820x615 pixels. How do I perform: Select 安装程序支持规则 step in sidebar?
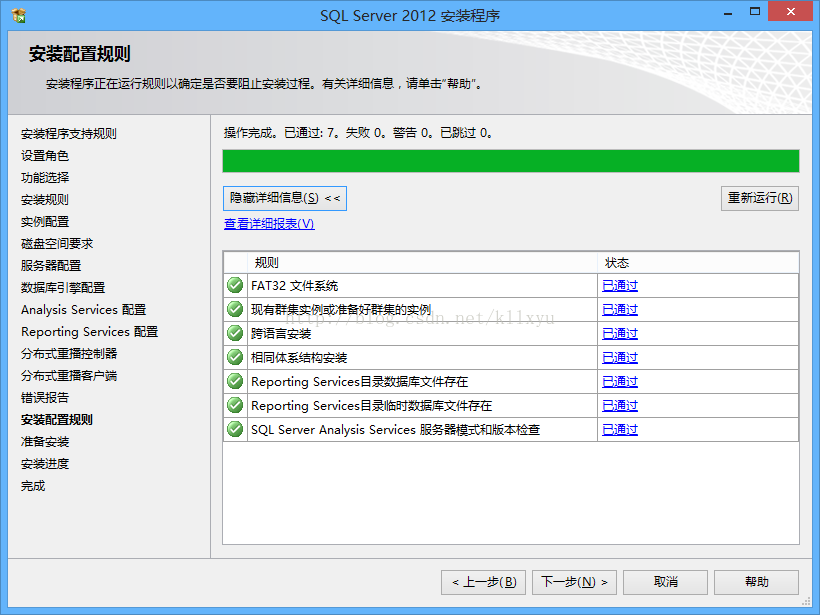click(69, 134)
